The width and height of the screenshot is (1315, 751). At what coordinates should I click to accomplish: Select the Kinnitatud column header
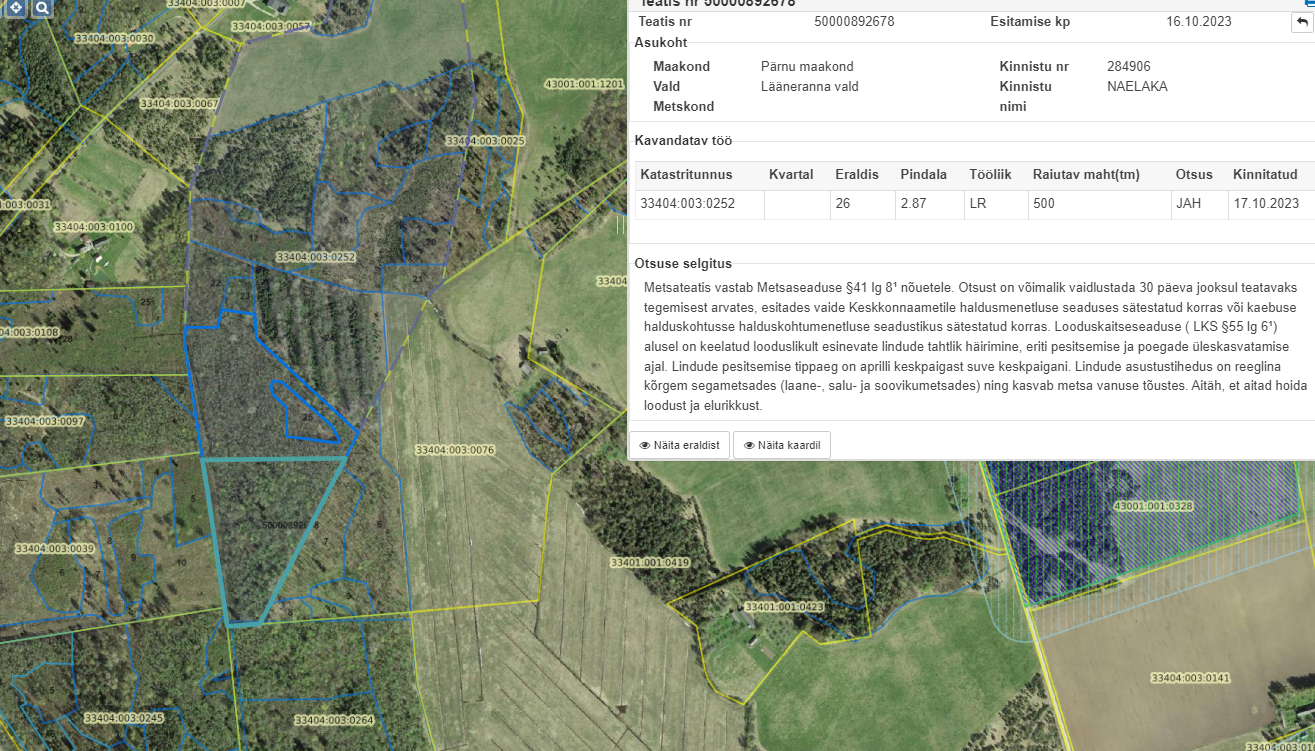[1265, 174]
